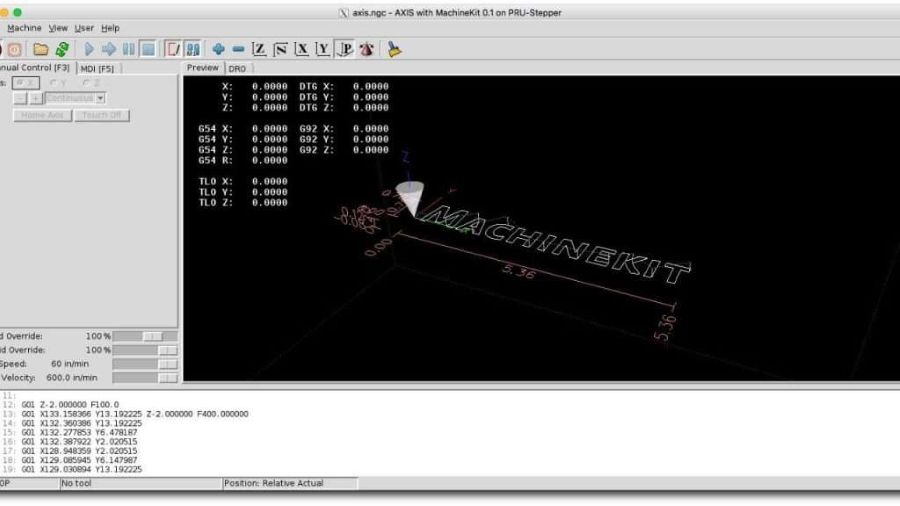Stop program execution
Image resolution: width=900 pixels, height=506 pixels.
click(148, 50)
